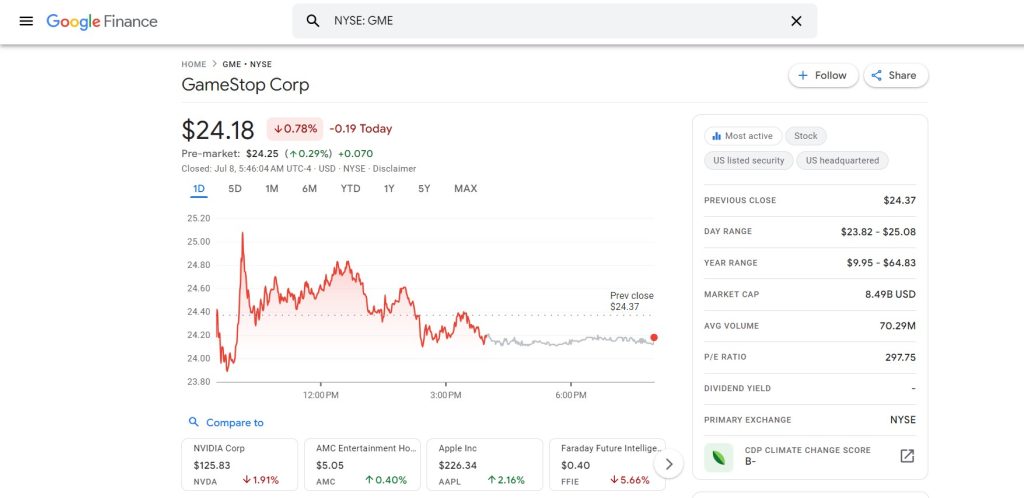
Task: Click the DAY RANGE label
Action: coord(728,232)
